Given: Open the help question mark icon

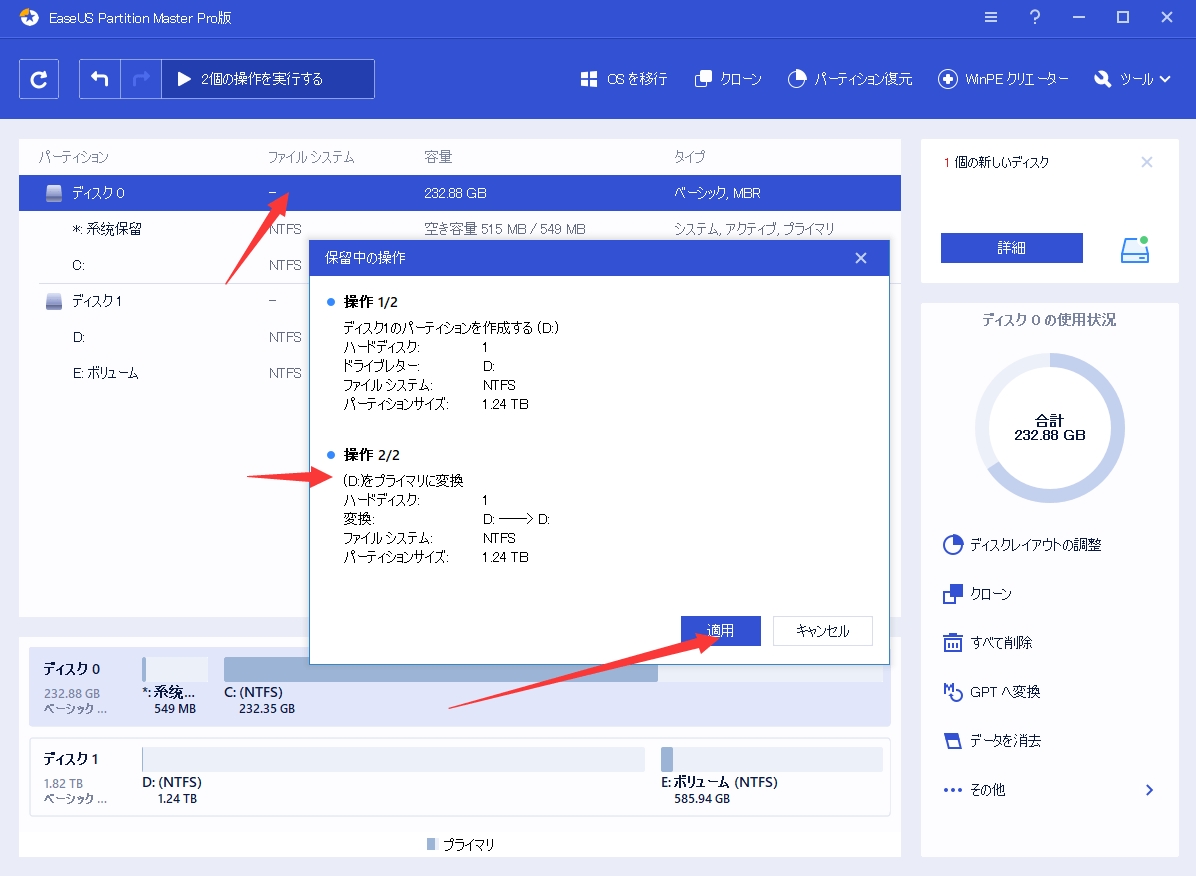Looking at the screenshot, I should [x=1035, y=17].
